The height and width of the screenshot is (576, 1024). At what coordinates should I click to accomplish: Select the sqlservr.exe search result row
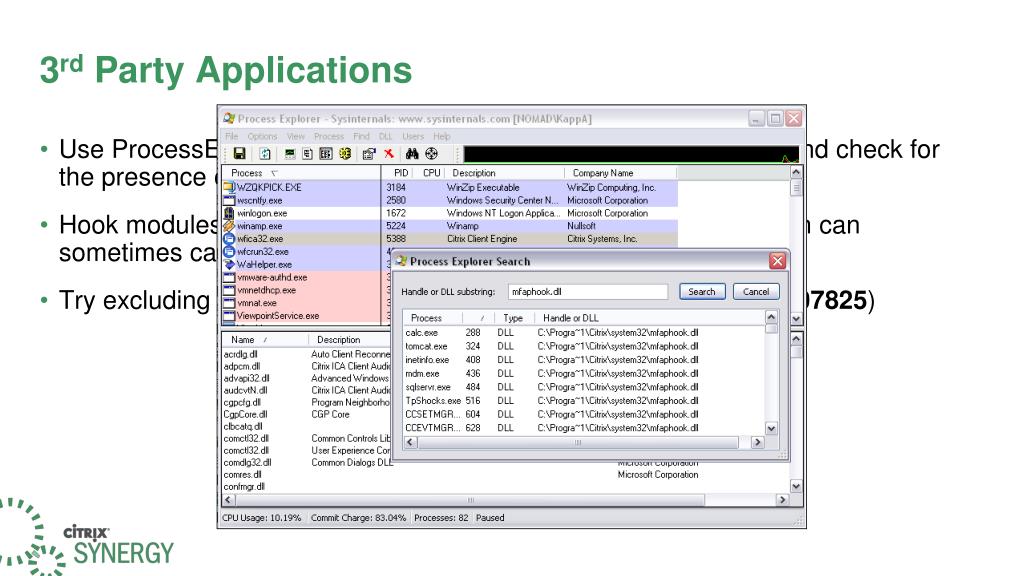(584, 387)
